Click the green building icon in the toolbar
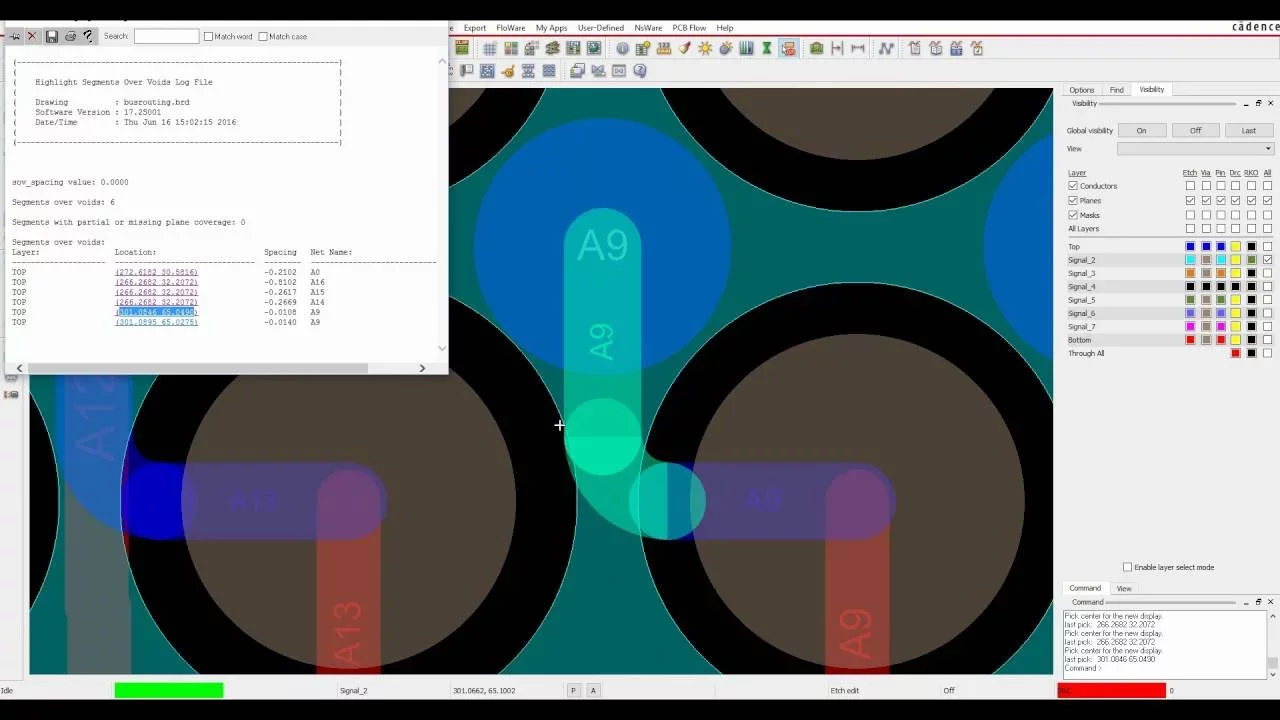Image resolution: width=1280 pixels, height=720 pixels. click(817, 48)
